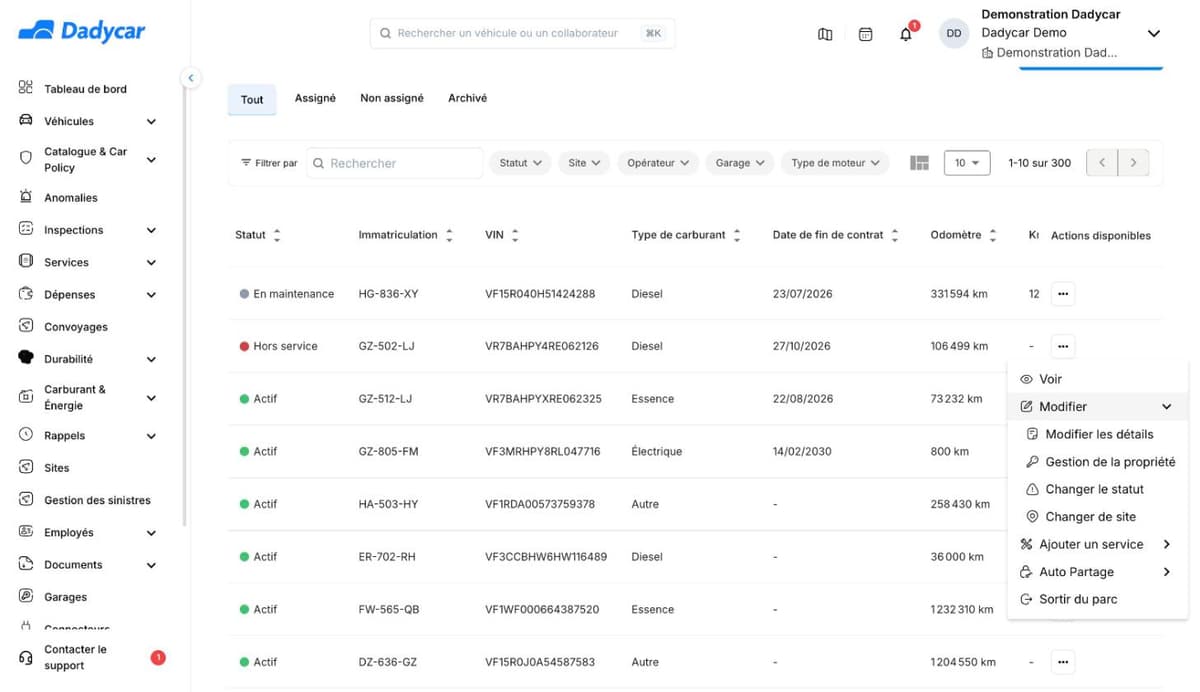1200x692 pixels.
Task: Collapse the sidebar with the chevron button
Action: (x=191, y=78)
